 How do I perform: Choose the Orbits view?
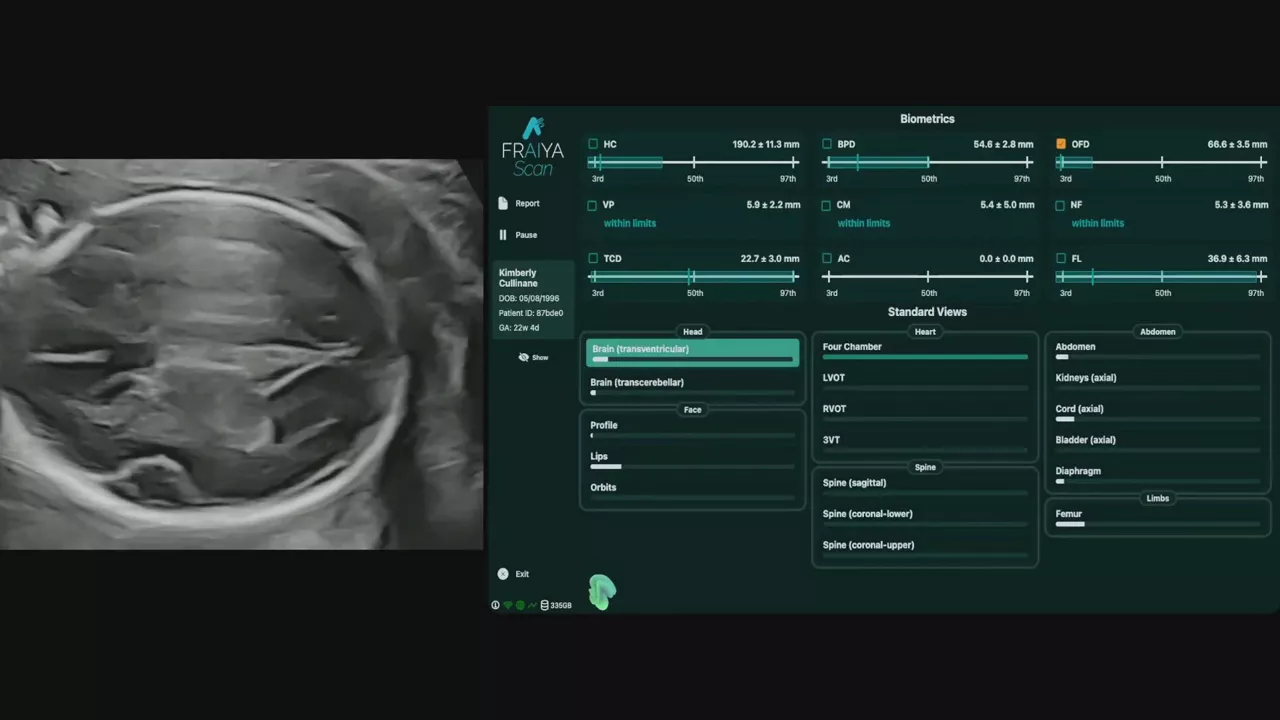point(692,491)
